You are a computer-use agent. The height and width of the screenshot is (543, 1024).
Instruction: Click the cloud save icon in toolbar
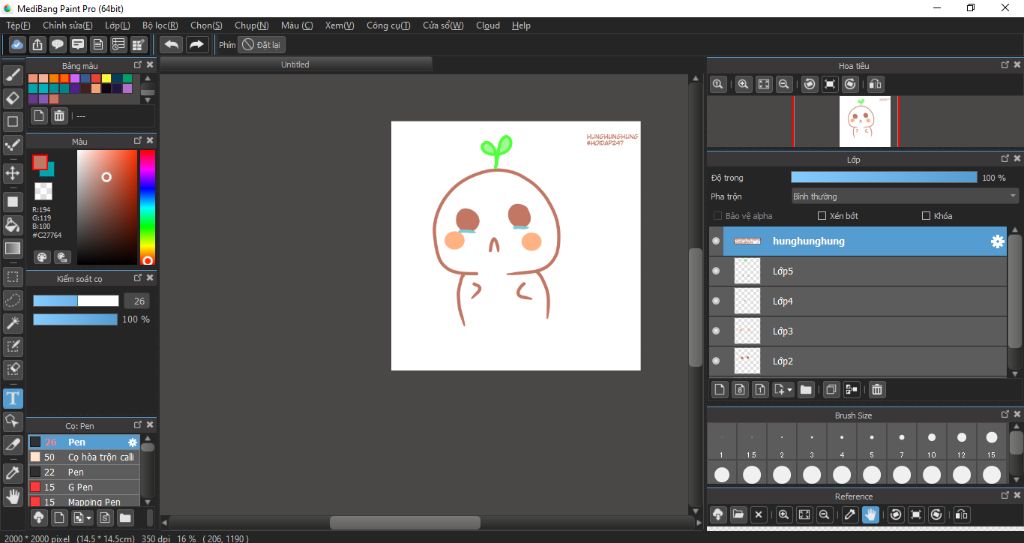point(17,44)
